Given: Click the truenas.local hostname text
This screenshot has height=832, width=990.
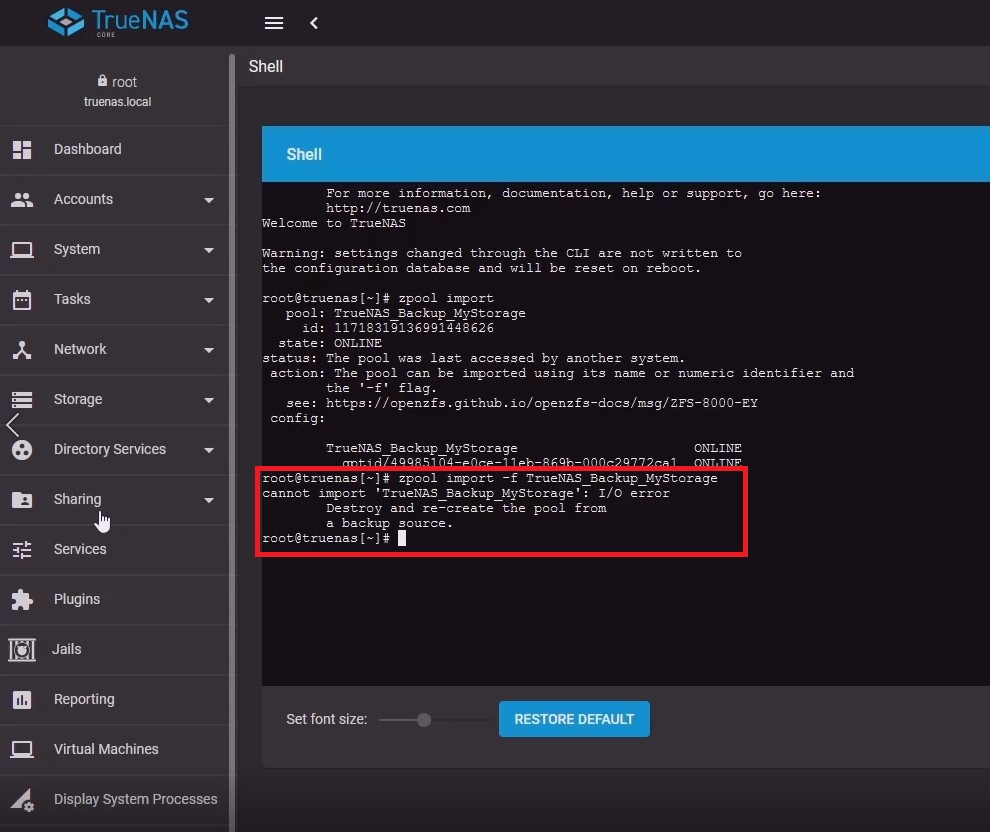Looking at the screenshot, I should click(x=117, y=102).
